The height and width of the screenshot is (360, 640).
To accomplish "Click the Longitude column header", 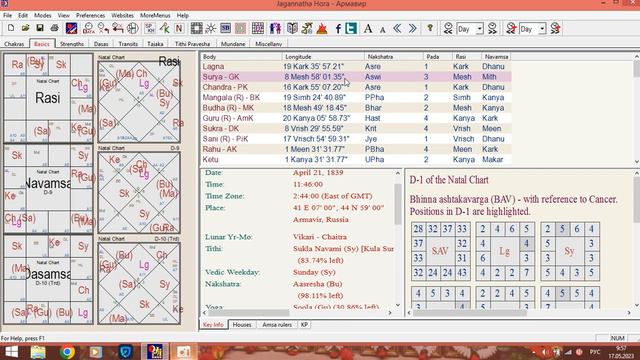I will [x=323, y=57].
